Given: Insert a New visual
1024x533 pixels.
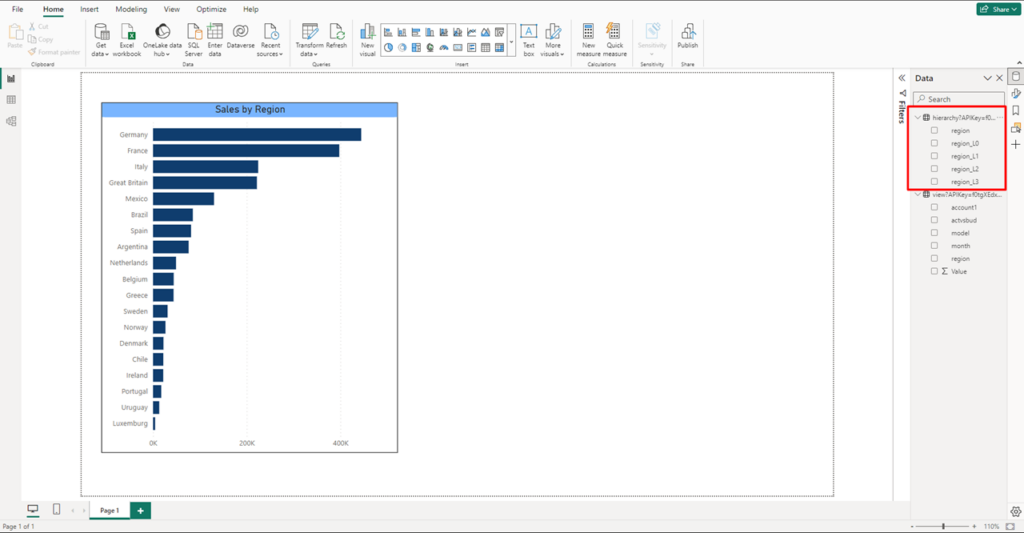Looking at the screenshot, I should tap(368, 40).
